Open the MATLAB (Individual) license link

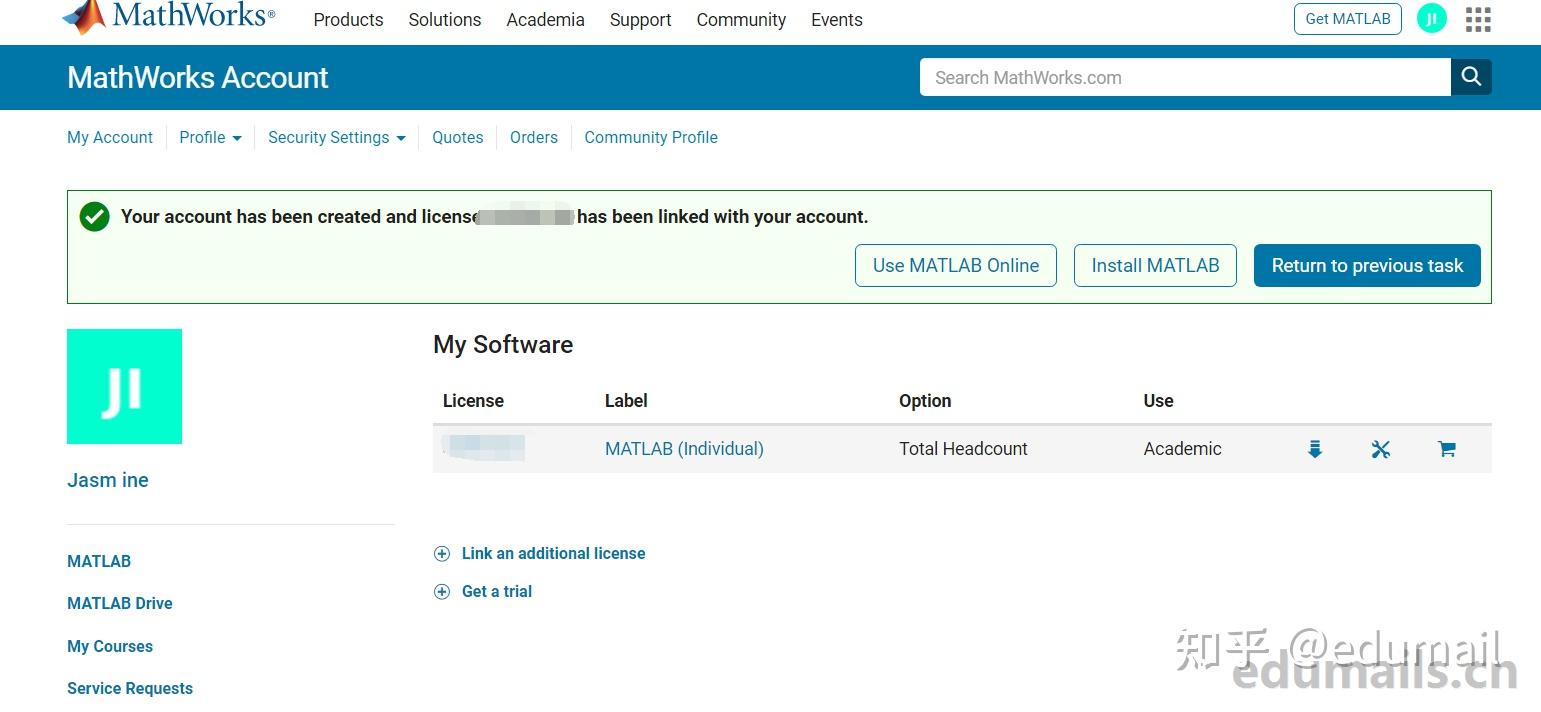(x=684, y=449)
